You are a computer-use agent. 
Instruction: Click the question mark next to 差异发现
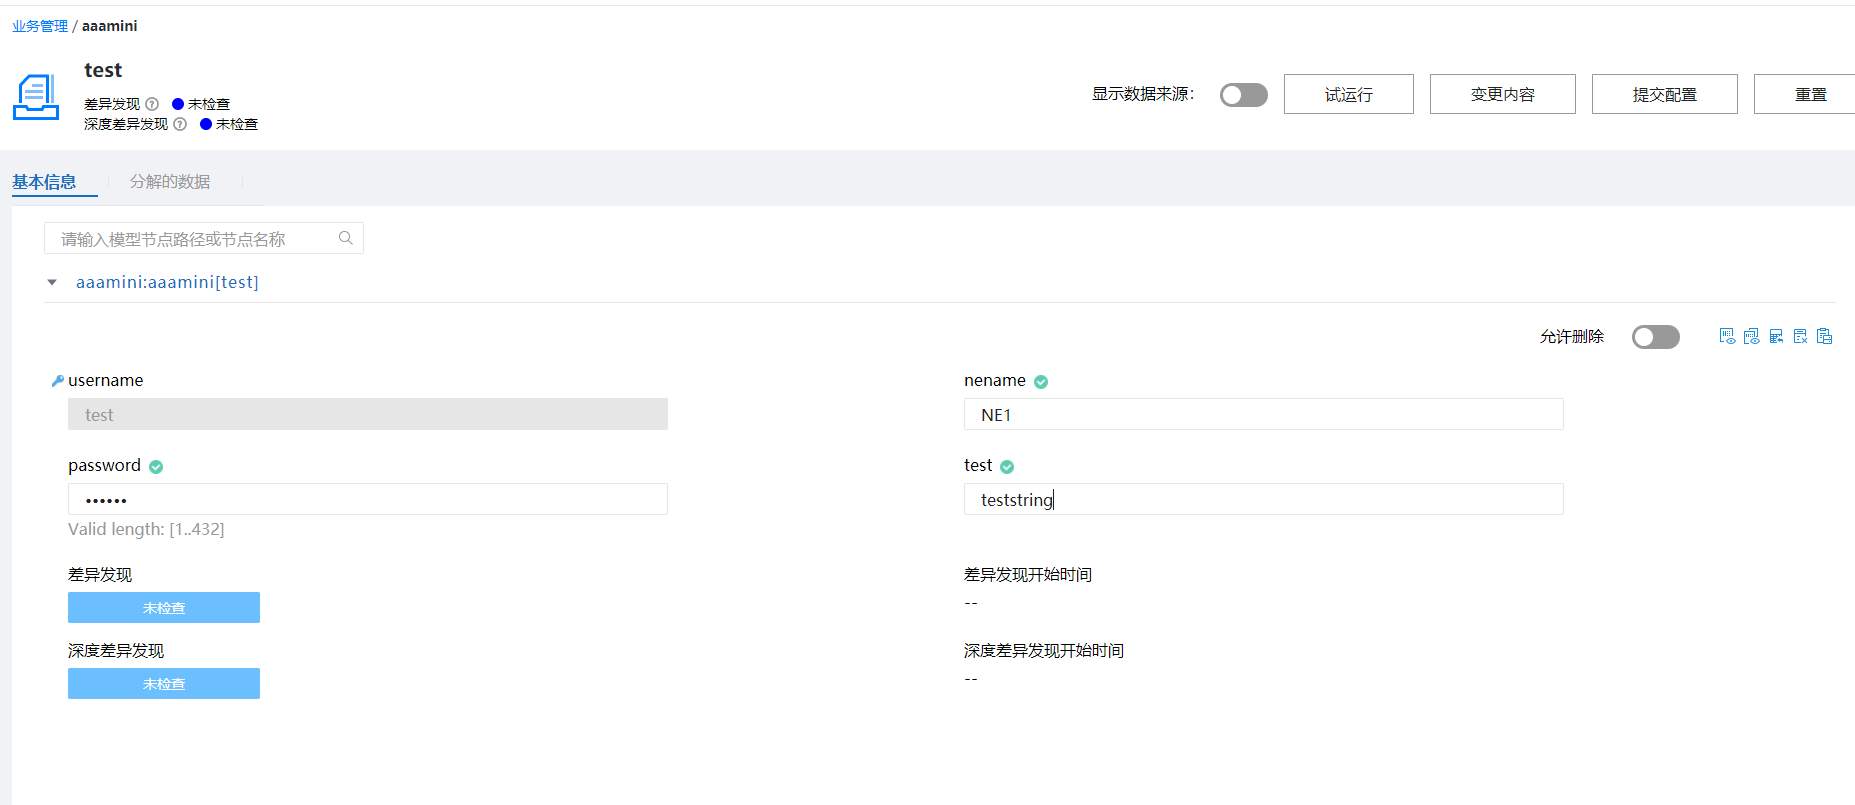(152, 104)
